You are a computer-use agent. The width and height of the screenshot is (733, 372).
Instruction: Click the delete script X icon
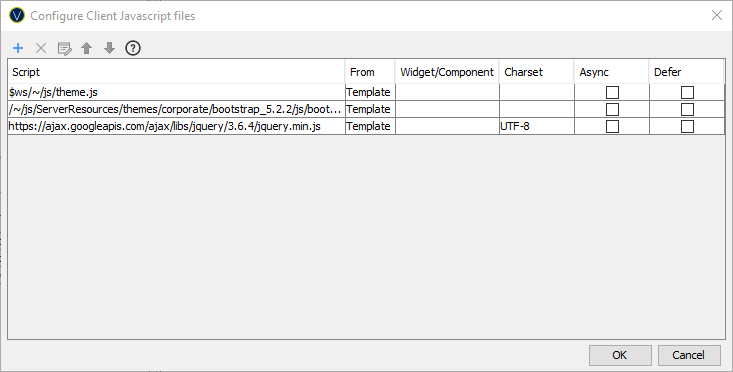41,48
